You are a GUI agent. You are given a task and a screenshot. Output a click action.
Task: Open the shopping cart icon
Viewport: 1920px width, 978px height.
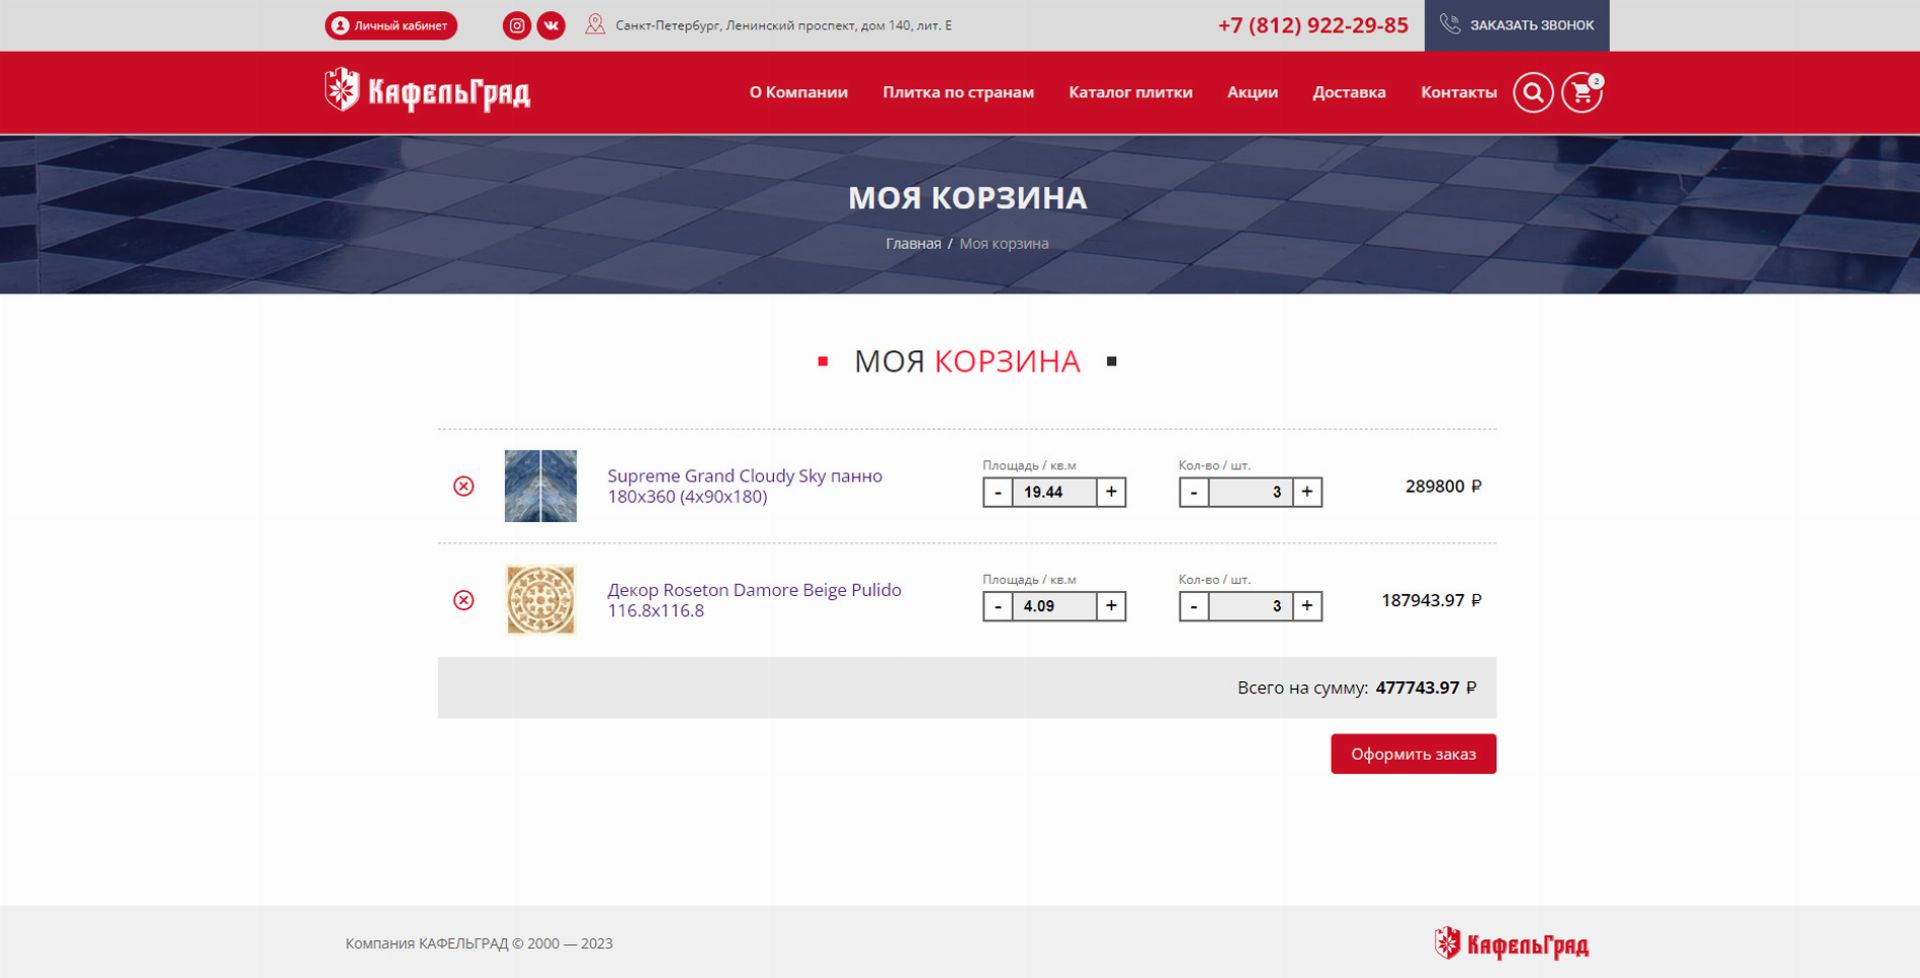(1581, 93)
